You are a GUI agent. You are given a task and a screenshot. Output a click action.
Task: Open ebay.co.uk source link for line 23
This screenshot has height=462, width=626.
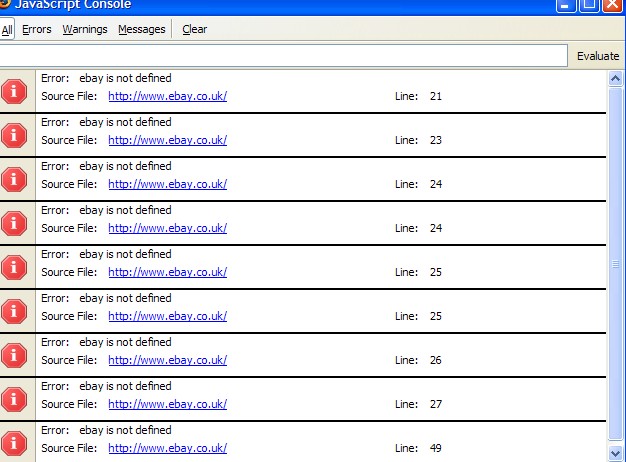click(167, 140)
